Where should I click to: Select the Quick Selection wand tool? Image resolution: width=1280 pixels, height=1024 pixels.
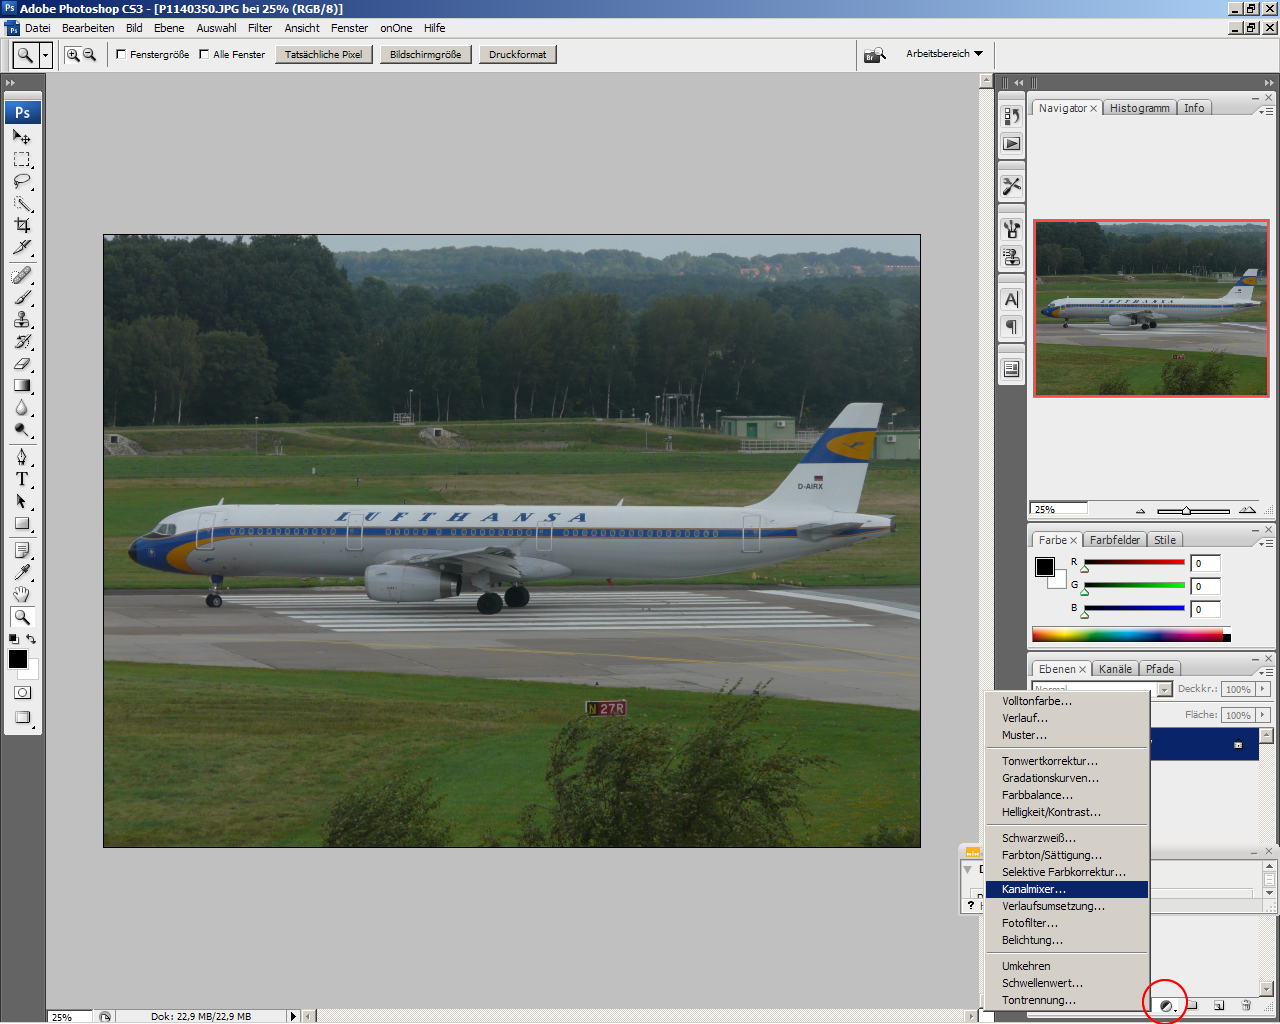pos(22,203)
